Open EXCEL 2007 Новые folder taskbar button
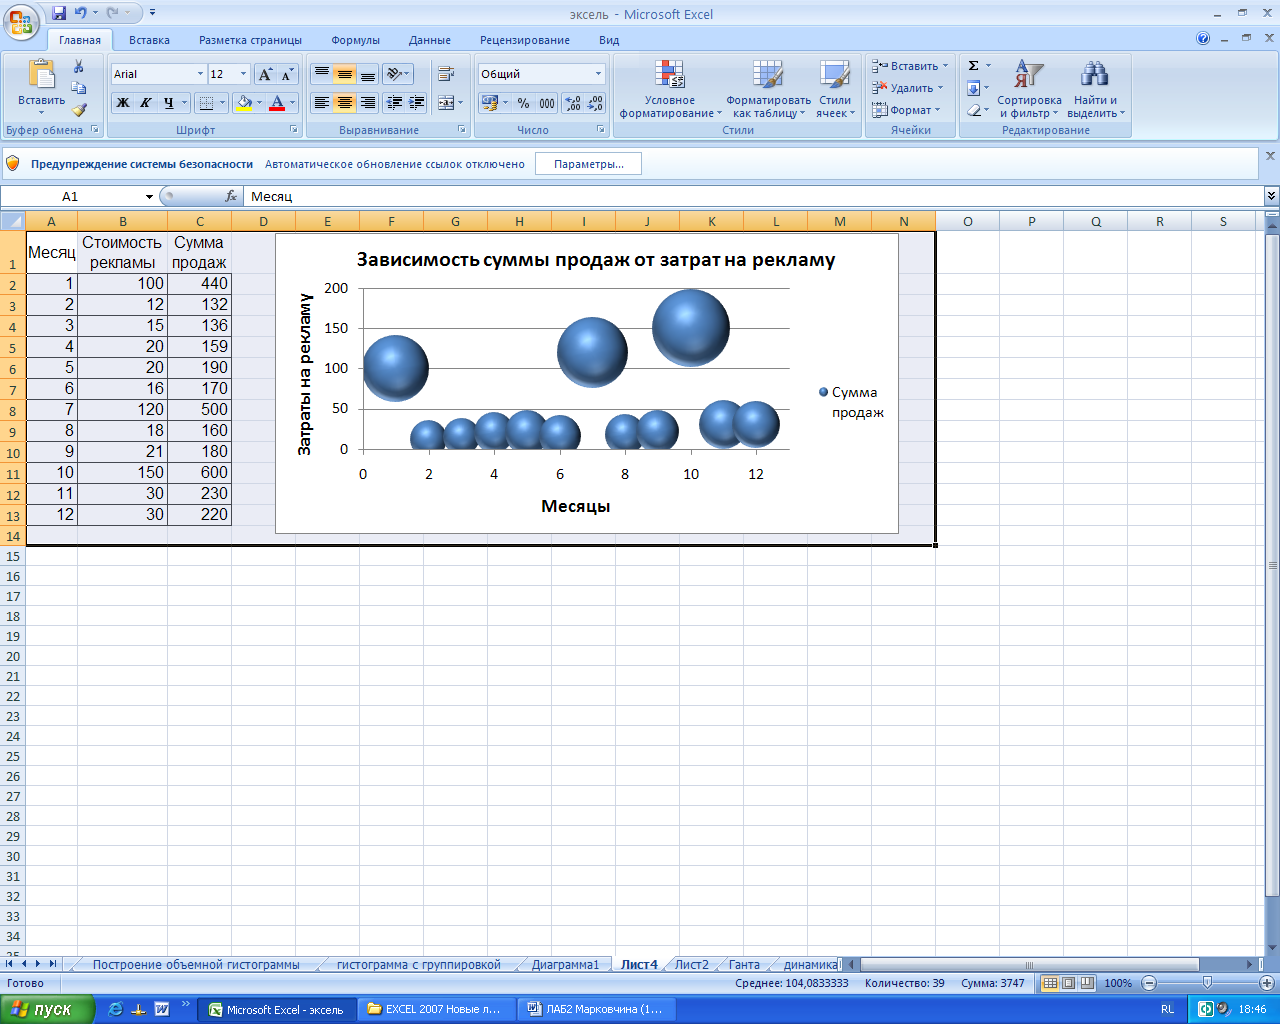This screenshot has height=1024, width=1280. (436, 1009)
